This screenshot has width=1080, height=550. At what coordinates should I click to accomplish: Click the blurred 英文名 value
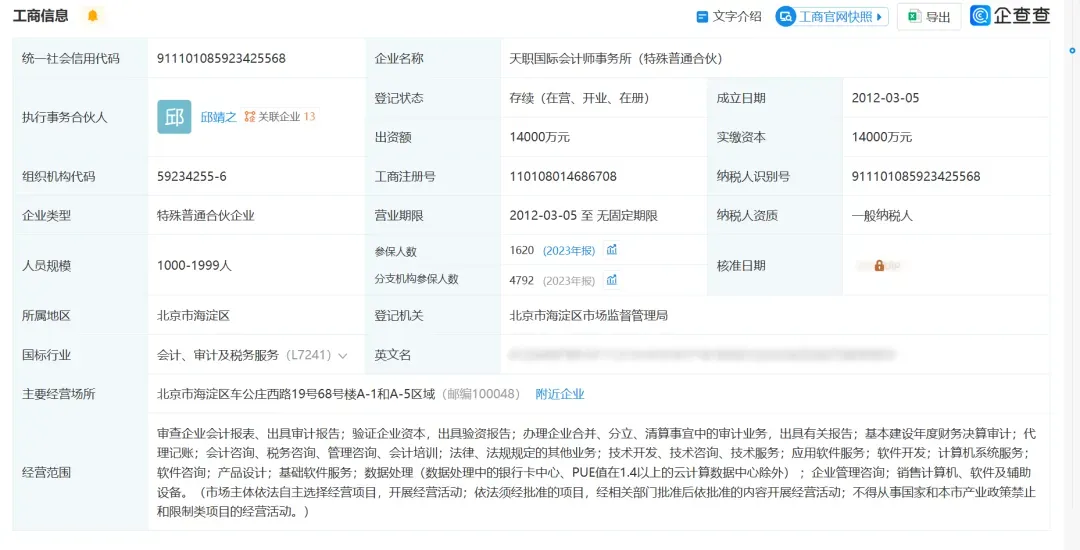(x=703, y=355)
